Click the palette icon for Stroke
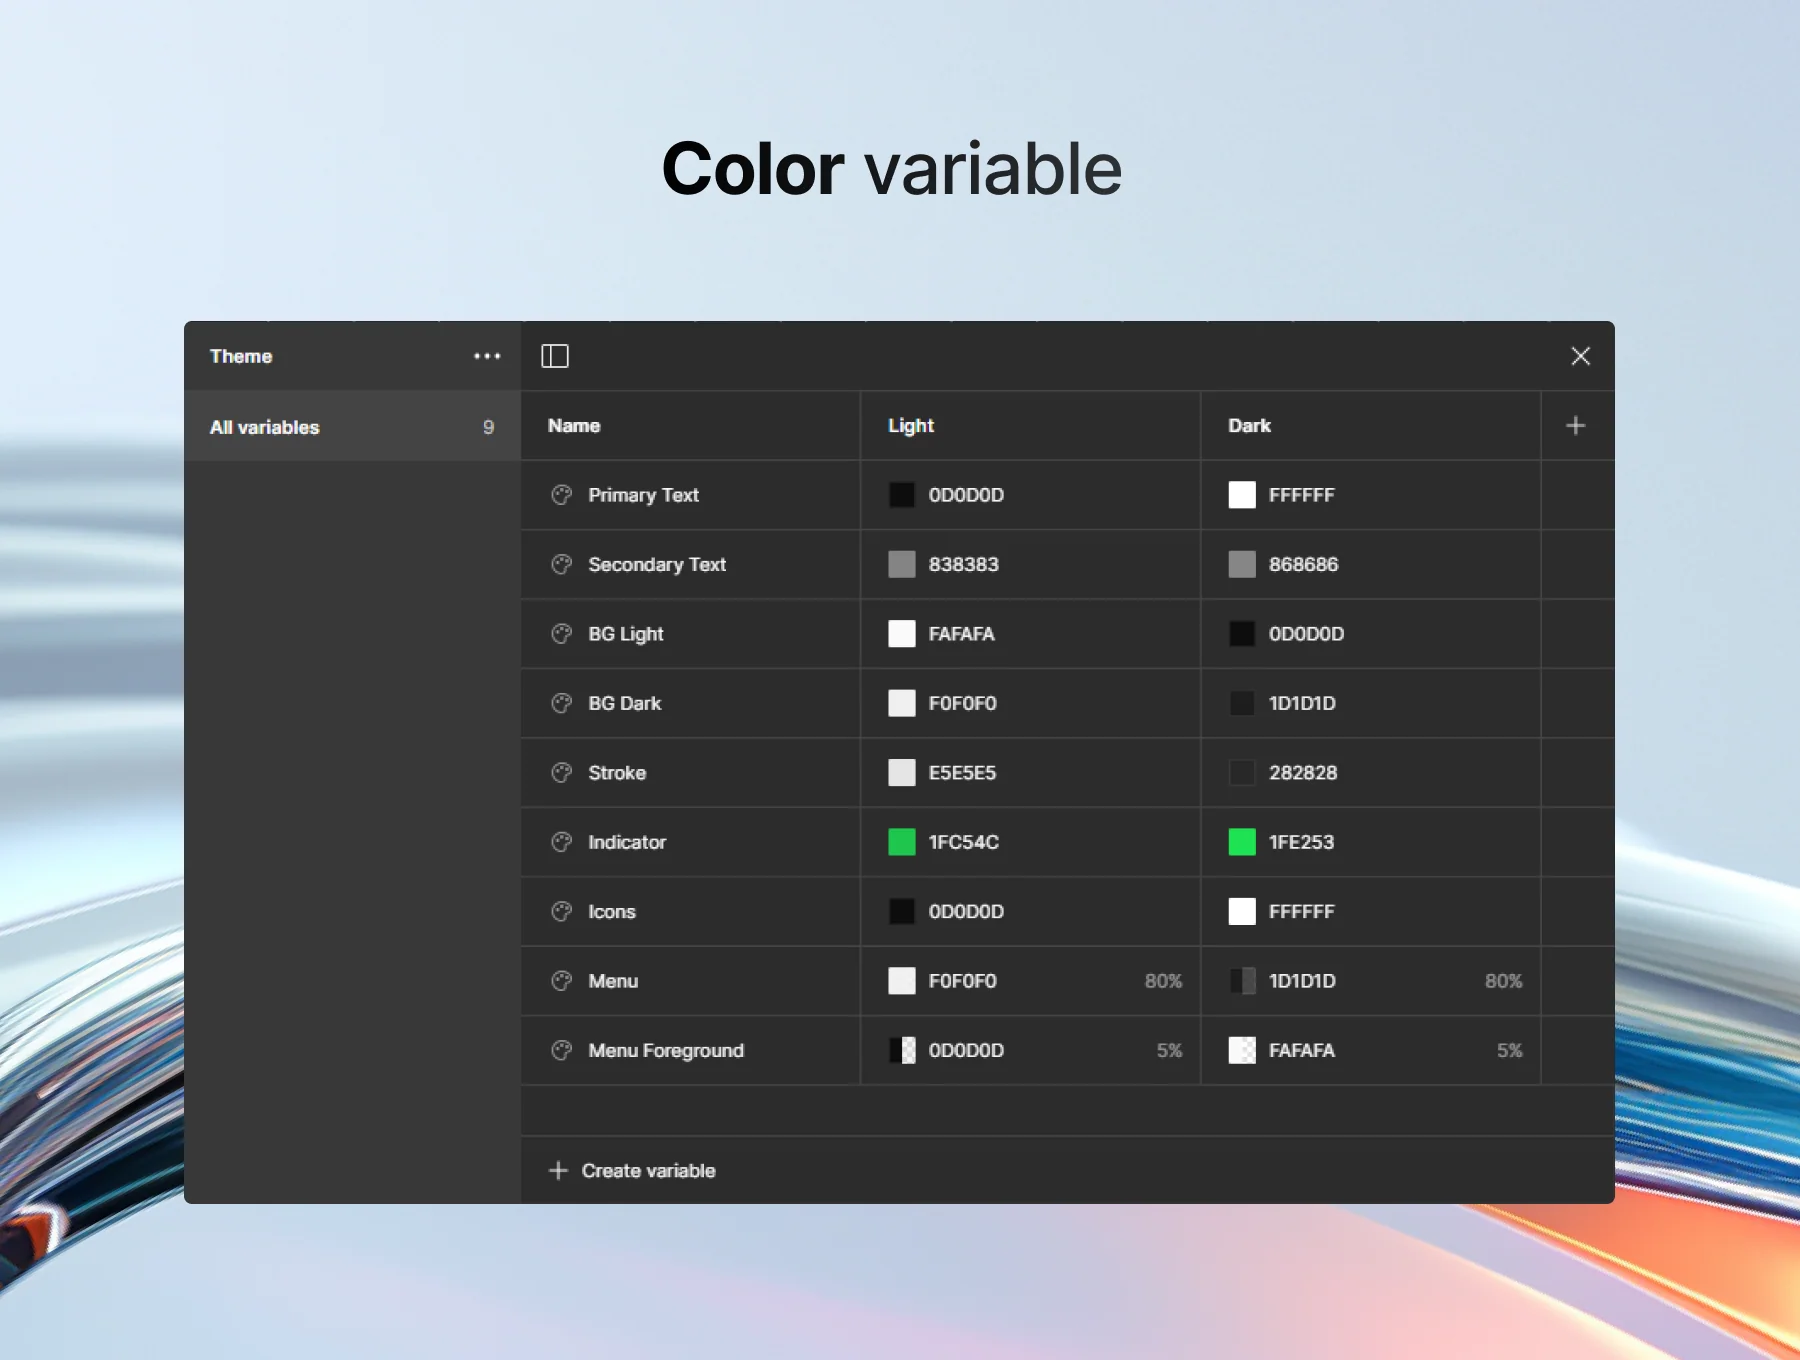Screen dimensions: 1800x1360 tap(562, 773)
